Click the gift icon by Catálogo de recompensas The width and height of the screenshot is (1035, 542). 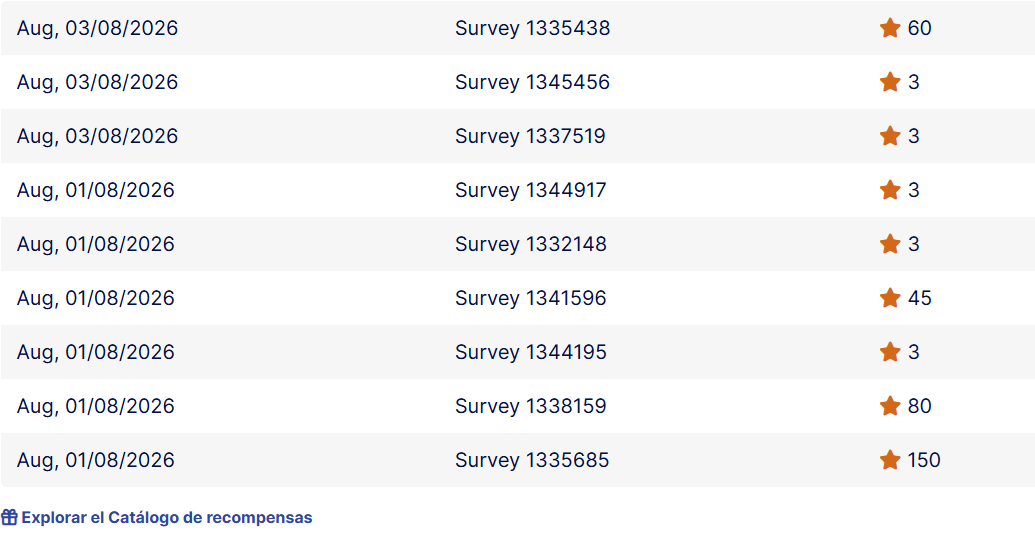(9, 517)
